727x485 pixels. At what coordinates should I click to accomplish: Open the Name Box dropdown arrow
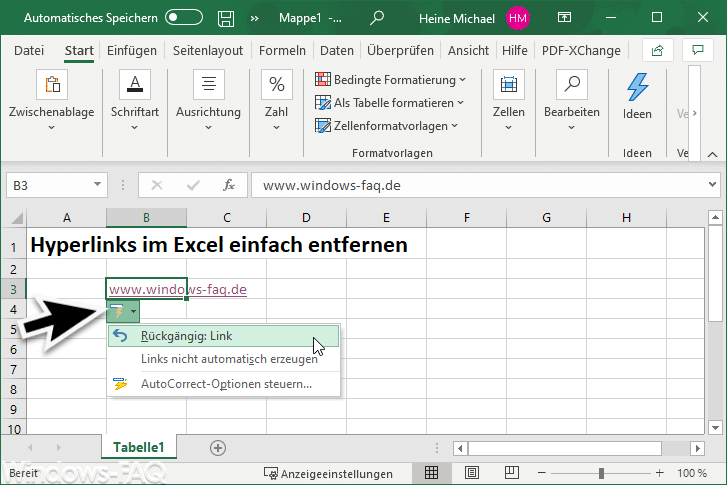(x=97, y=185)
